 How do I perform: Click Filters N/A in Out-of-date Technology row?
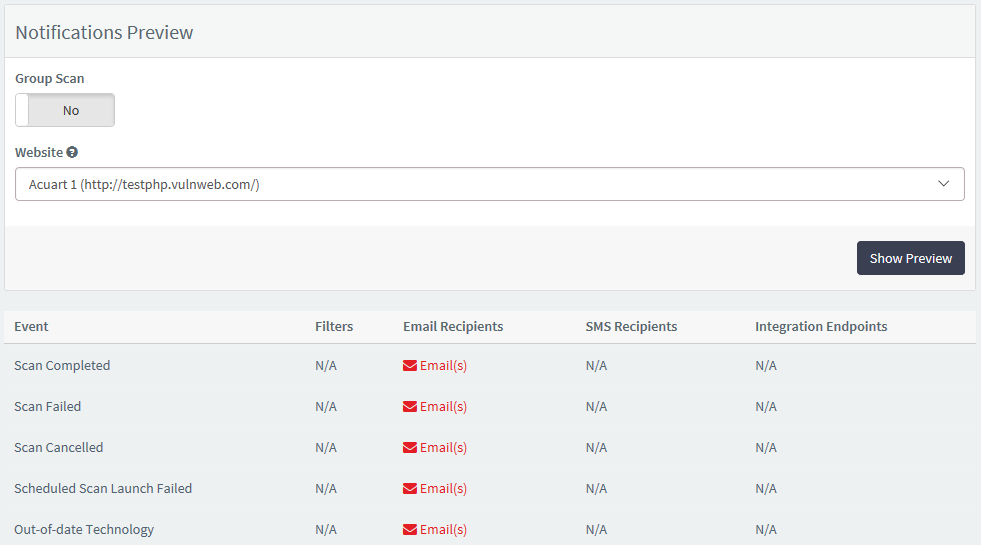point(326,529)
